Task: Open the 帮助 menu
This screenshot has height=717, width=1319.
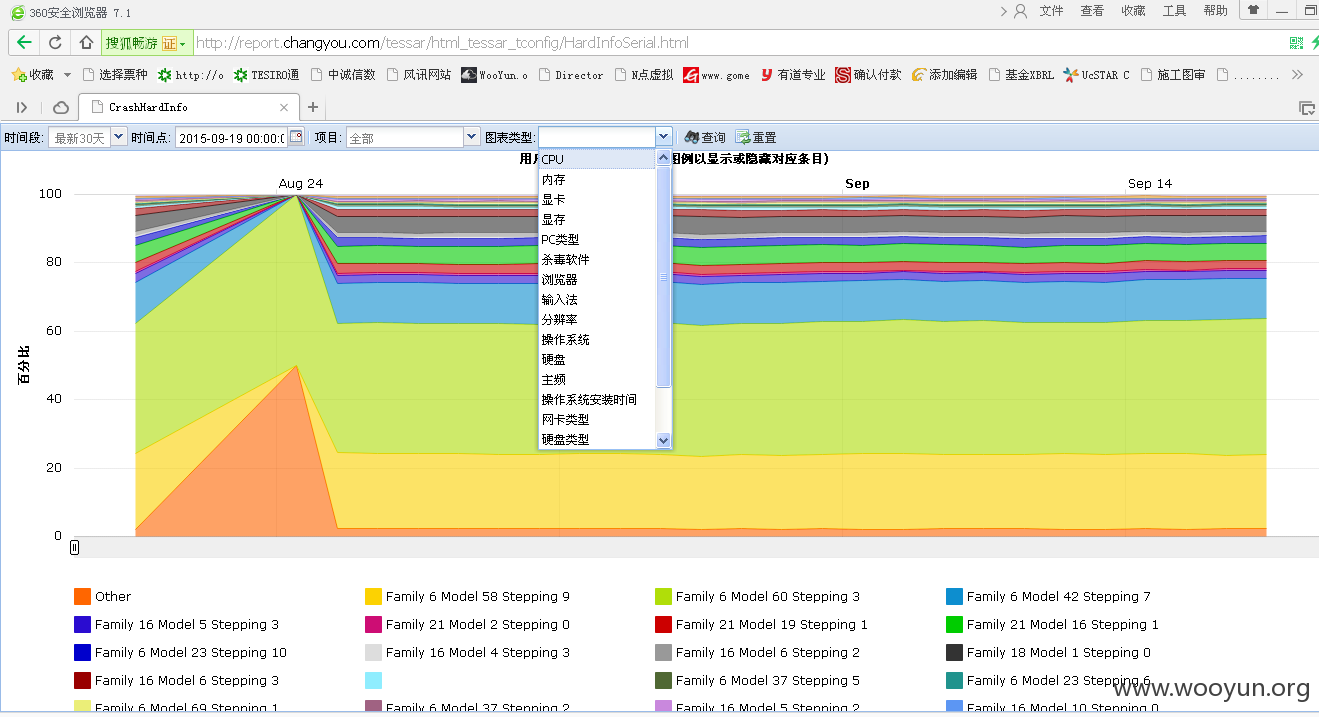Action: point(1215,11)
